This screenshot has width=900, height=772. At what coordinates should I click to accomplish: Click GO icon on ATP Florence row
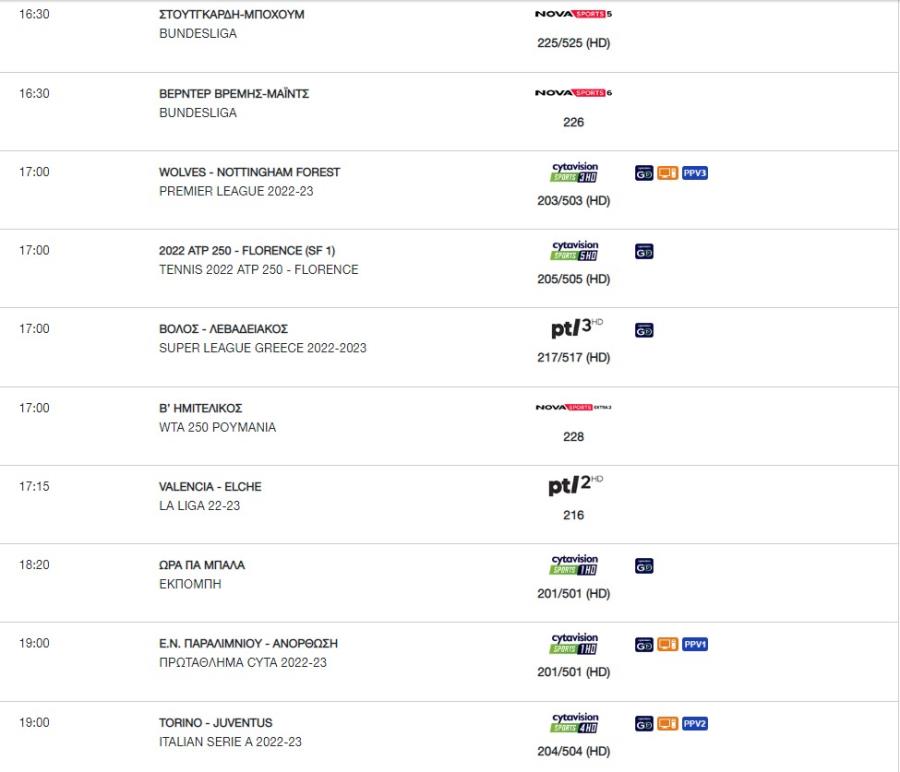tap(644, 251)
